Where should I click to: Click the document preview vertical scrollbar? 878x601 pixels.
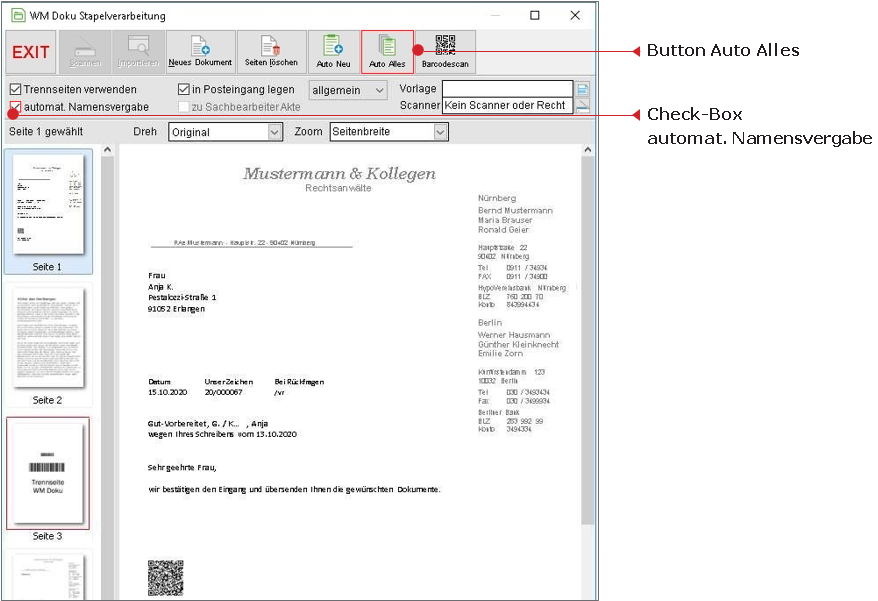[x=587, y=340]
